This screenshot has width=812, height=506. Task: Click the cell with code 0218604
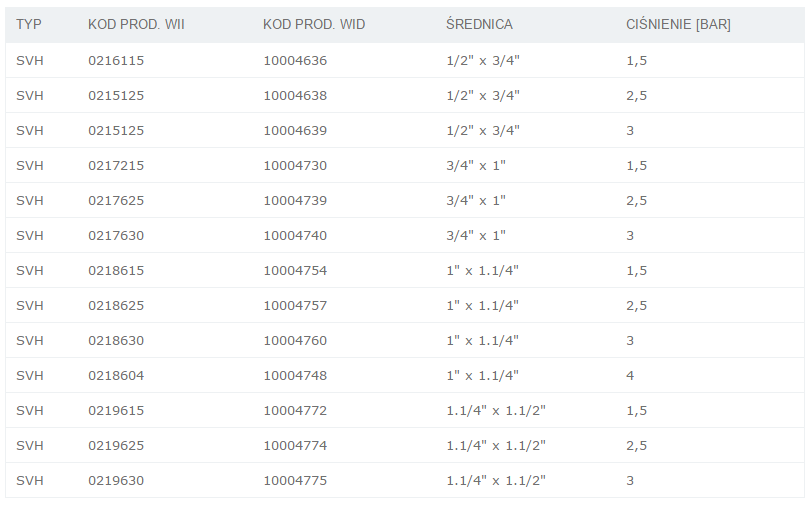116,375
